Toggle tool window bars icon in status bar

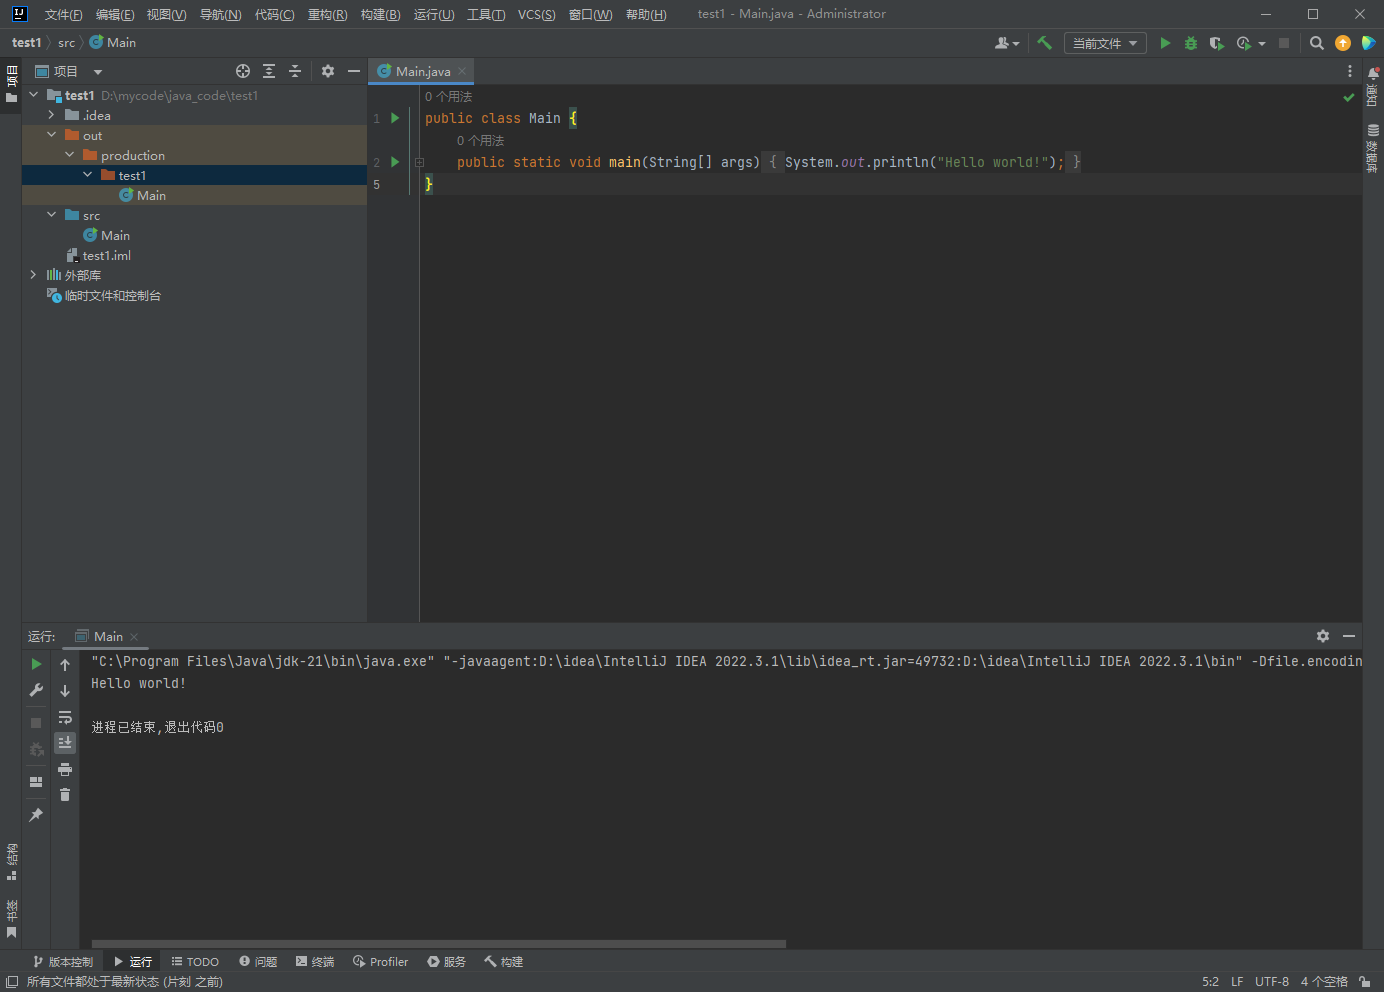12,982
